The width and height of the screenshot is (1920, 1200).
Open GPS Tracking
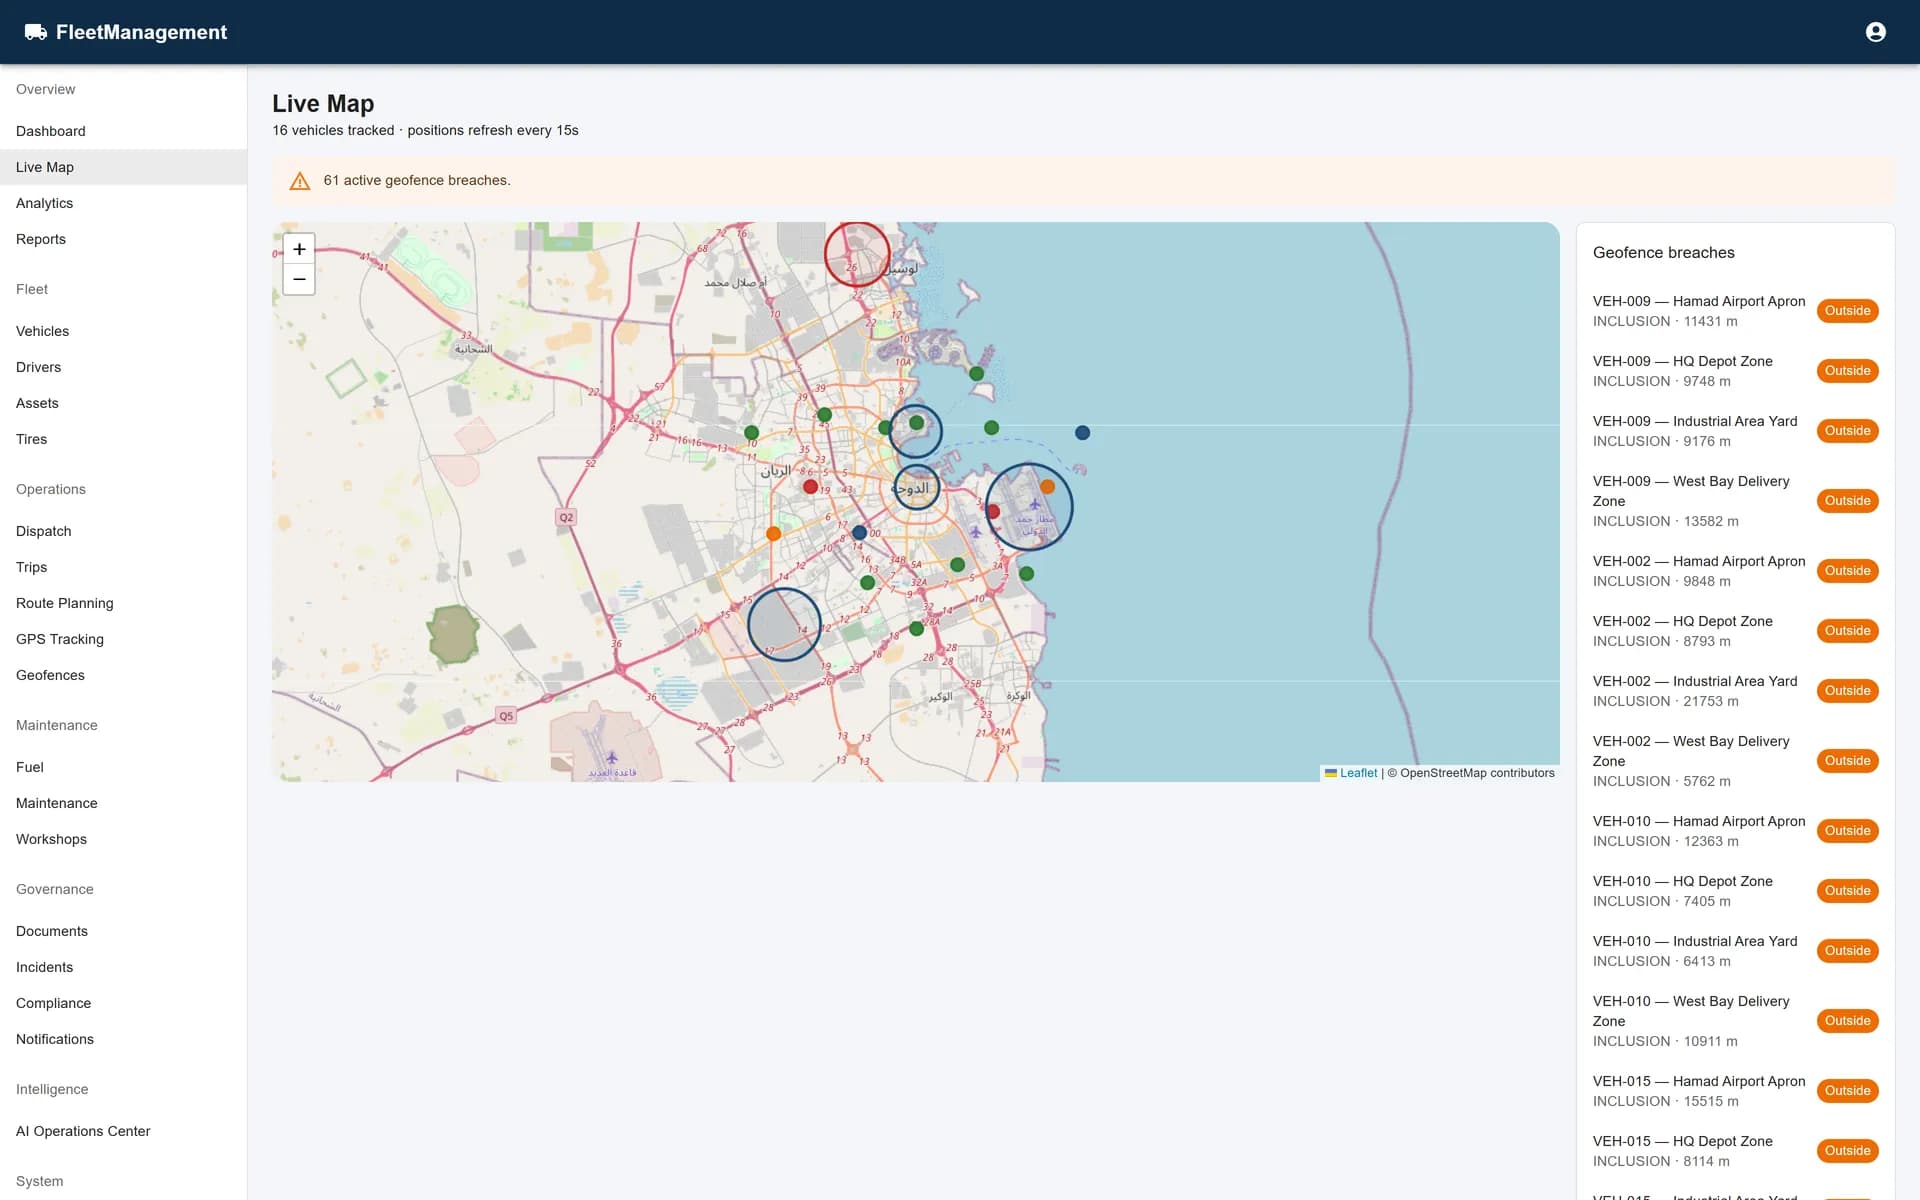pos(123,639)
